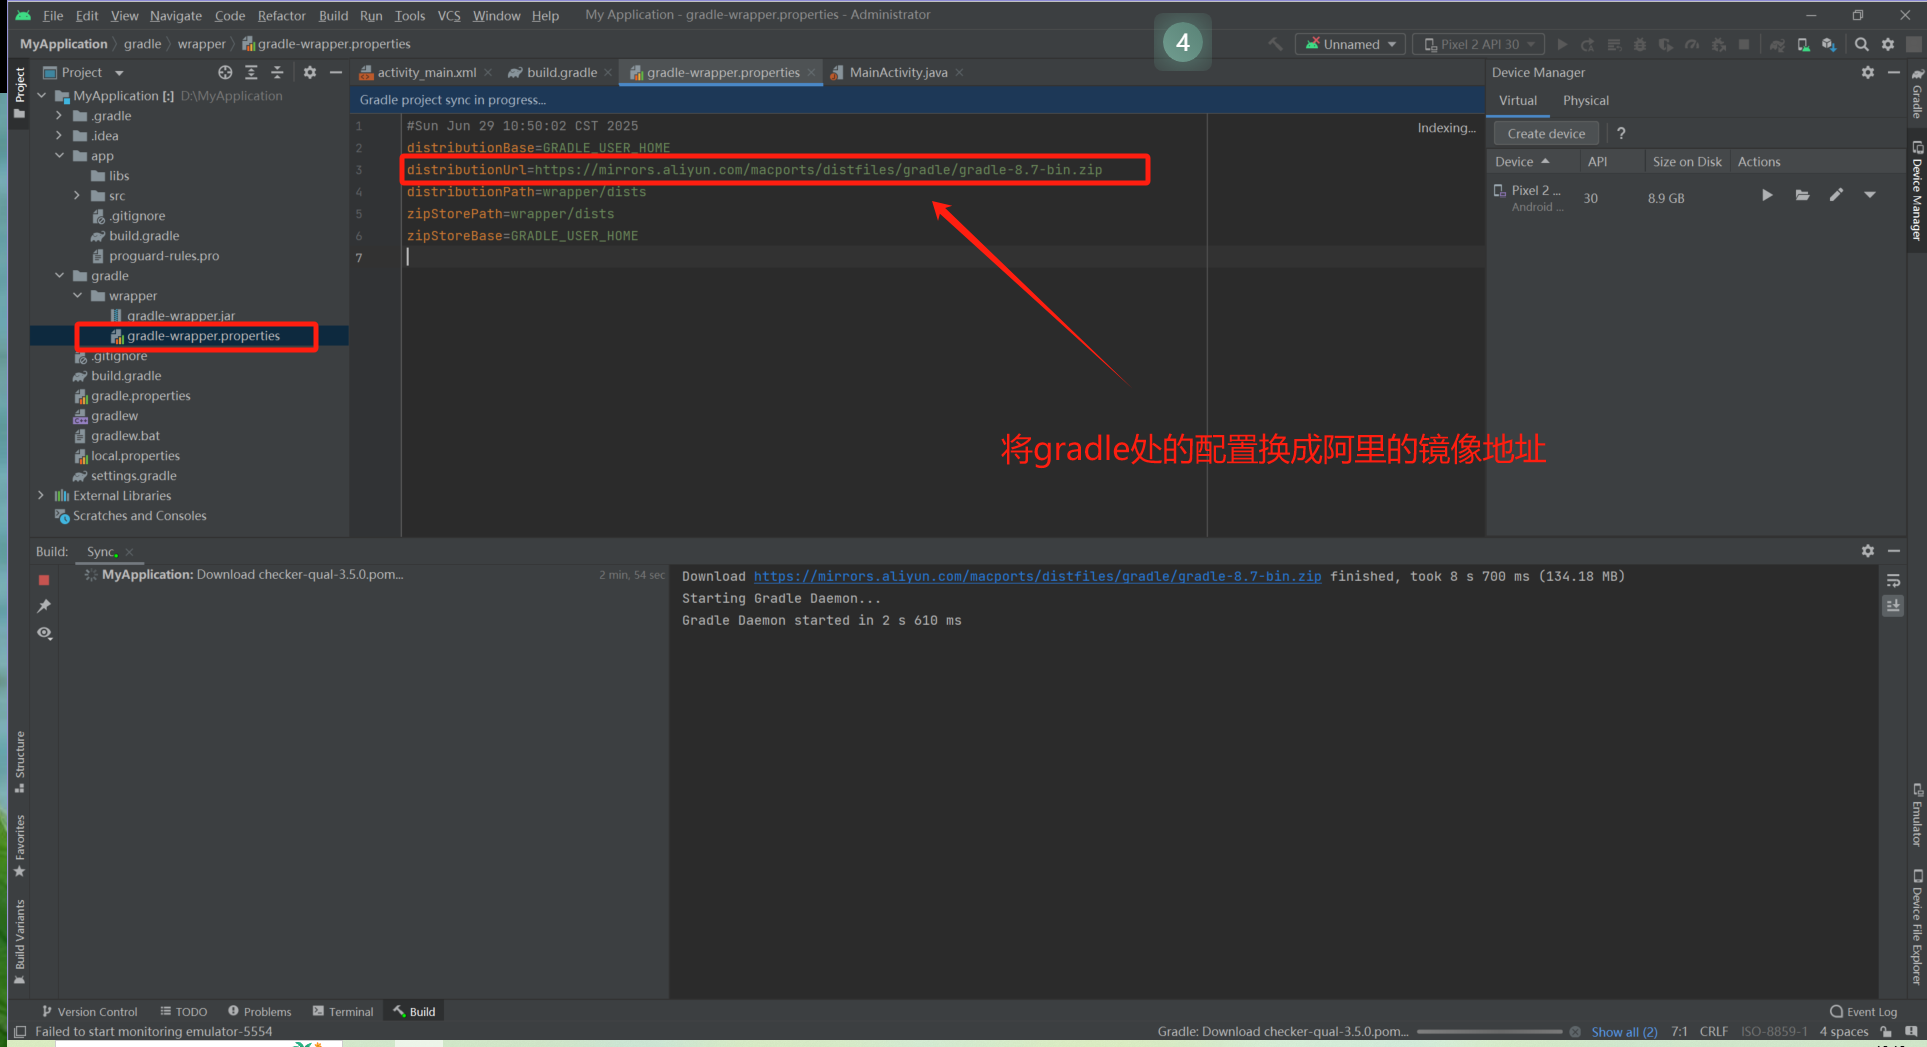The image size is (1927, 1047).
Task: Click Select Opened File target icon
Action: pyautogui.click(x=225, y=72)
